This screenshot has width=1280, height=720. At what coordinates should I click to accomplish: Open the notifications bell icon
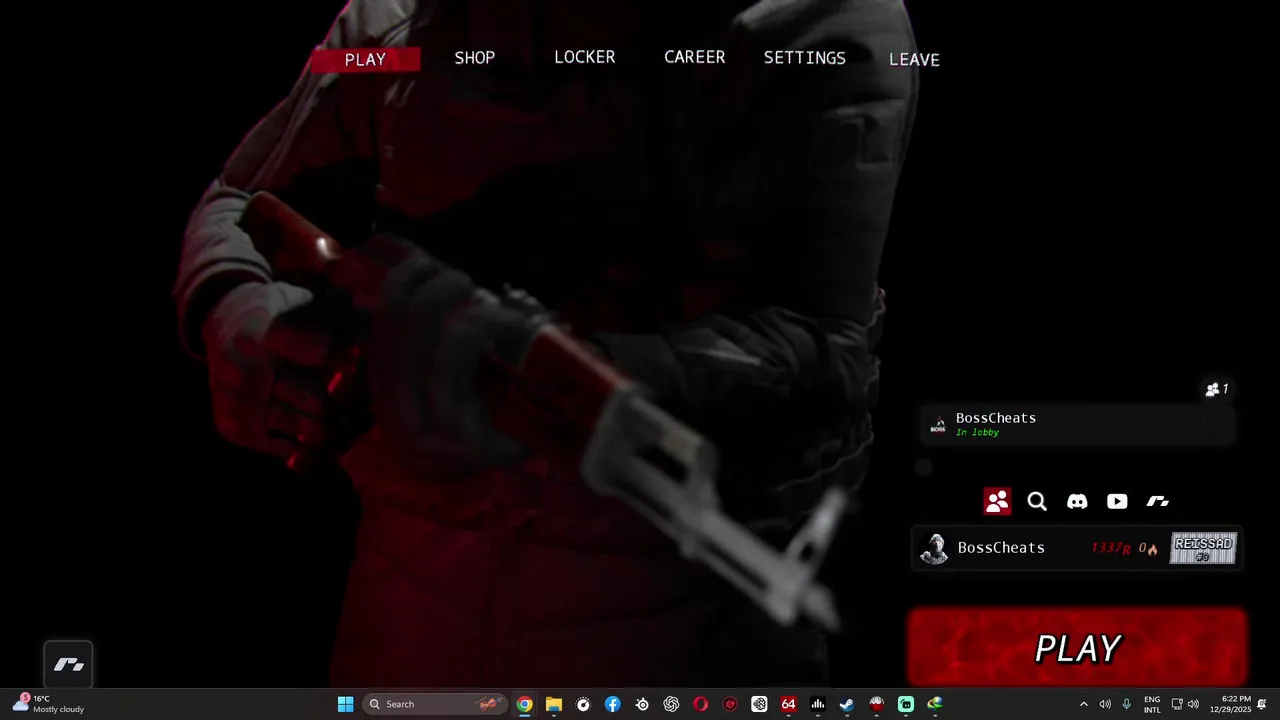click(1262, 704)
